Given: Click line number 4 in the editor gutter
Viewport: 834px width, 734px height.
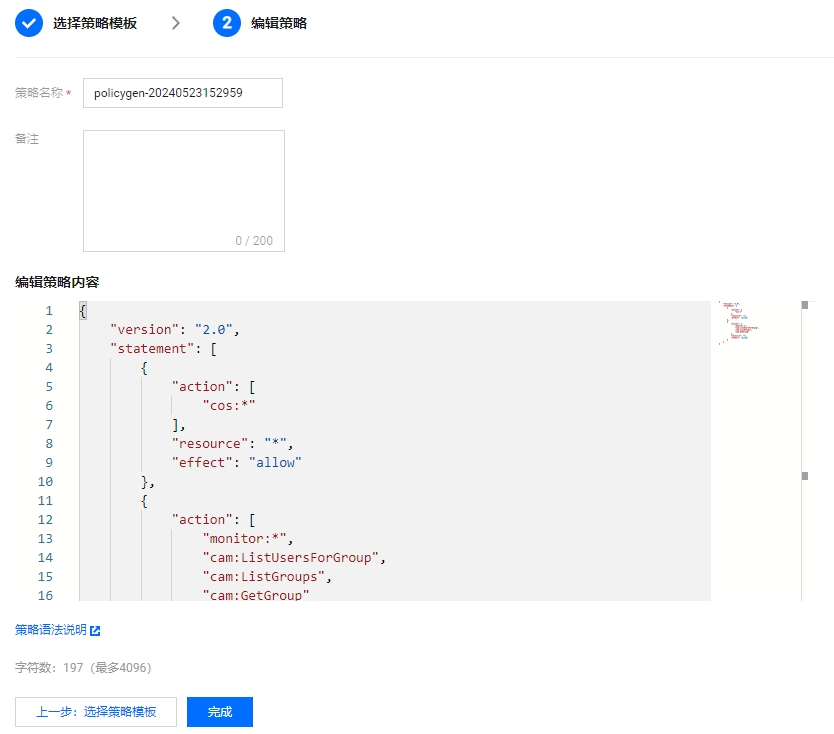Looking at the screenshot, I should (x=48, y=368).
